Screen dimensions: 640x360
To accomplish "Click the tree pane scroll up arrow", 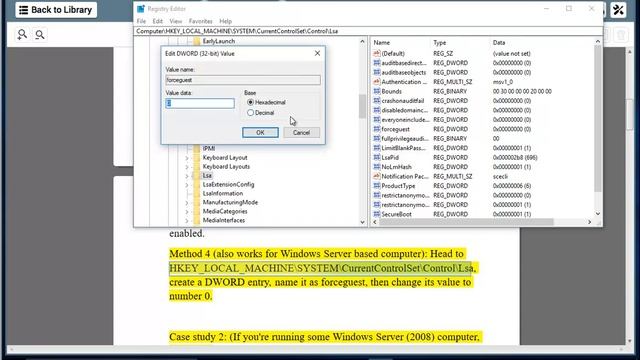I will pyautogui.click(x=362, y=42).
